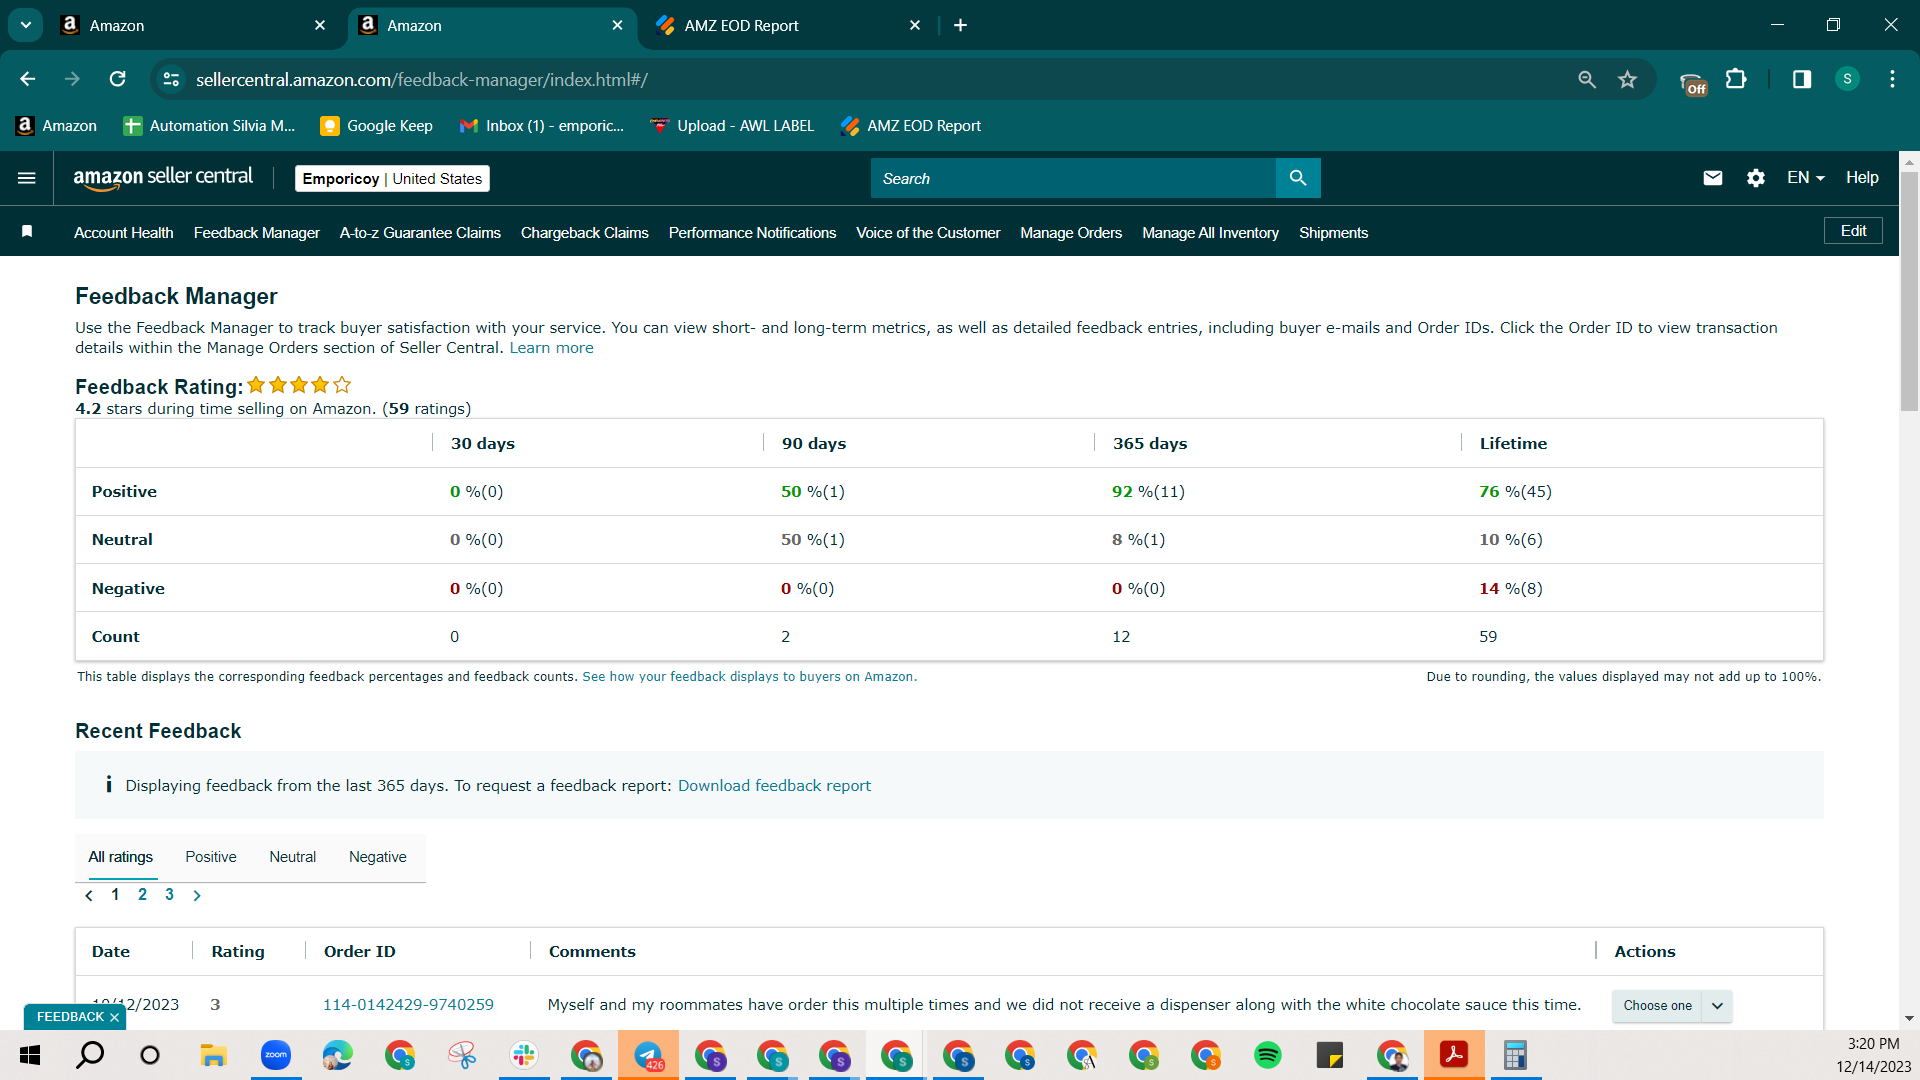
Task: Open Adobe Acrobat from the taskbar
Action: click(x=1454, y=1055)
